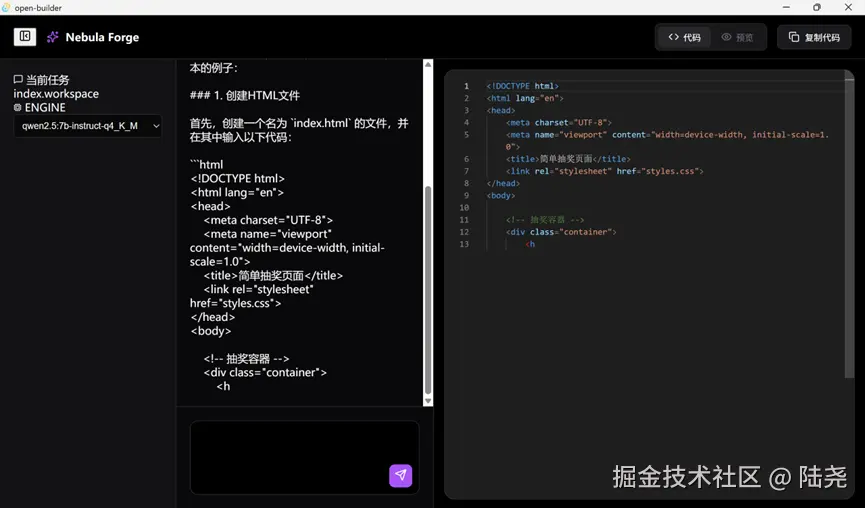Restore the open-builder window size
This screenshot has height=508, width=865.
[817, 7]
